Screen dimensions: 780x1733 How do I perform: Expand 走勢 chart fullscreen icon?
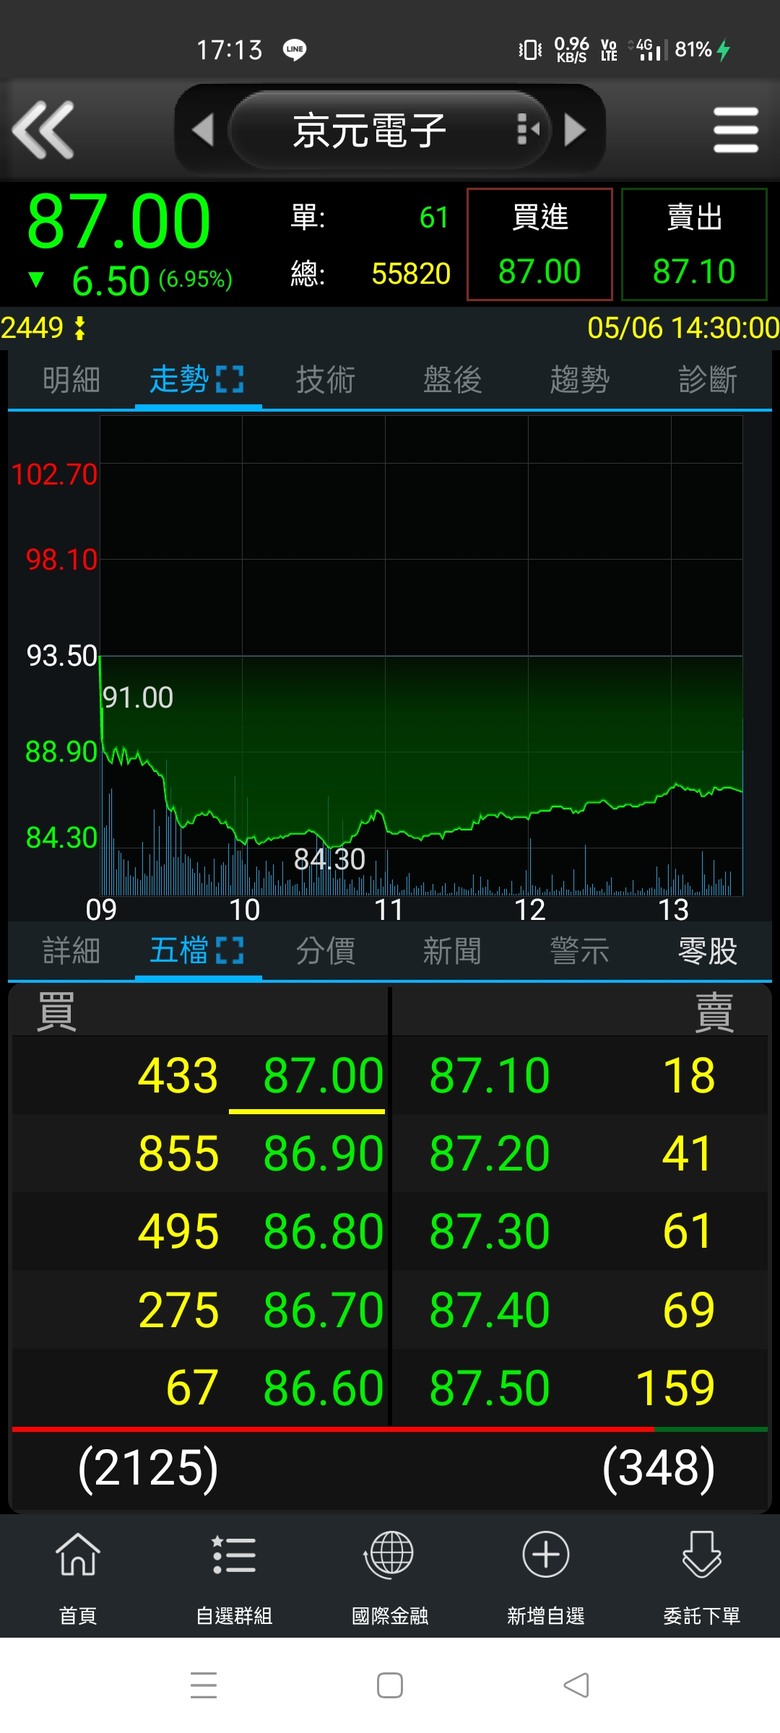tap(230, 379)
